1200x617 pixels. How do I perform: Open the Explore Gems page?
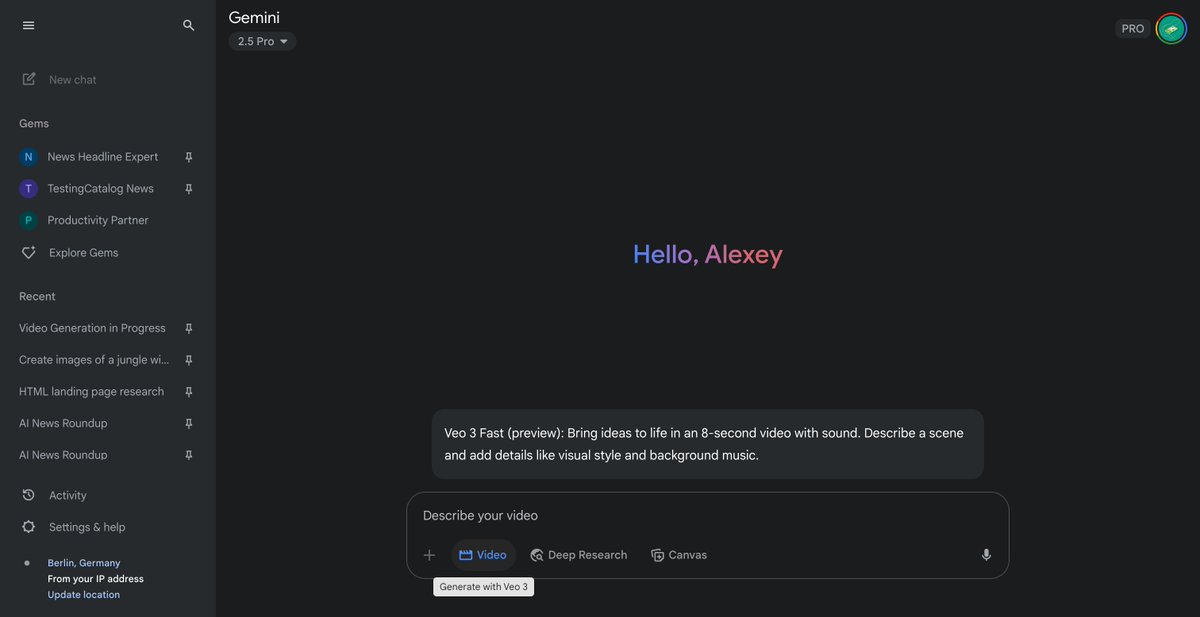(84, 253)
